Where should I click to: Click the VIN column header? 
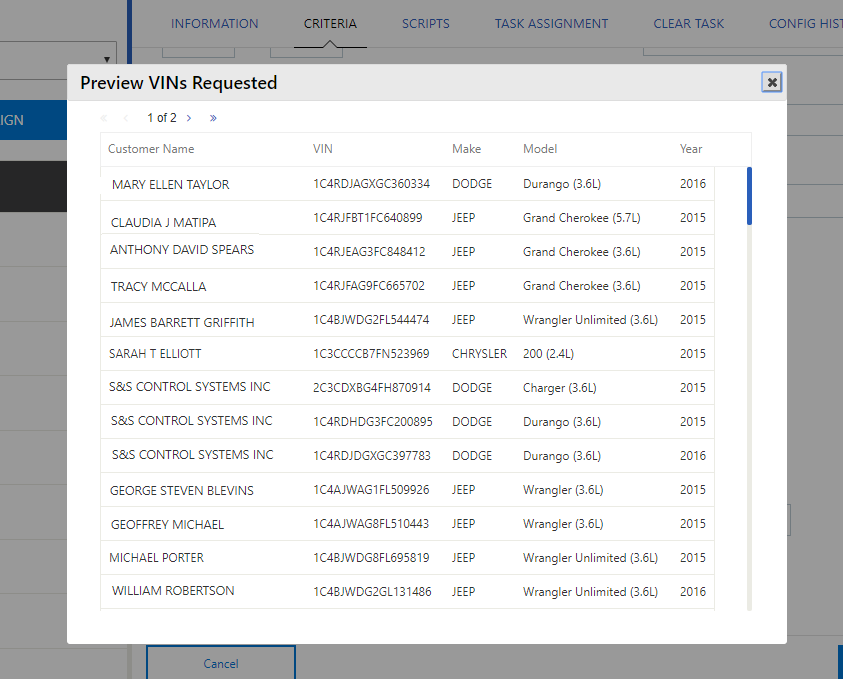323,149
